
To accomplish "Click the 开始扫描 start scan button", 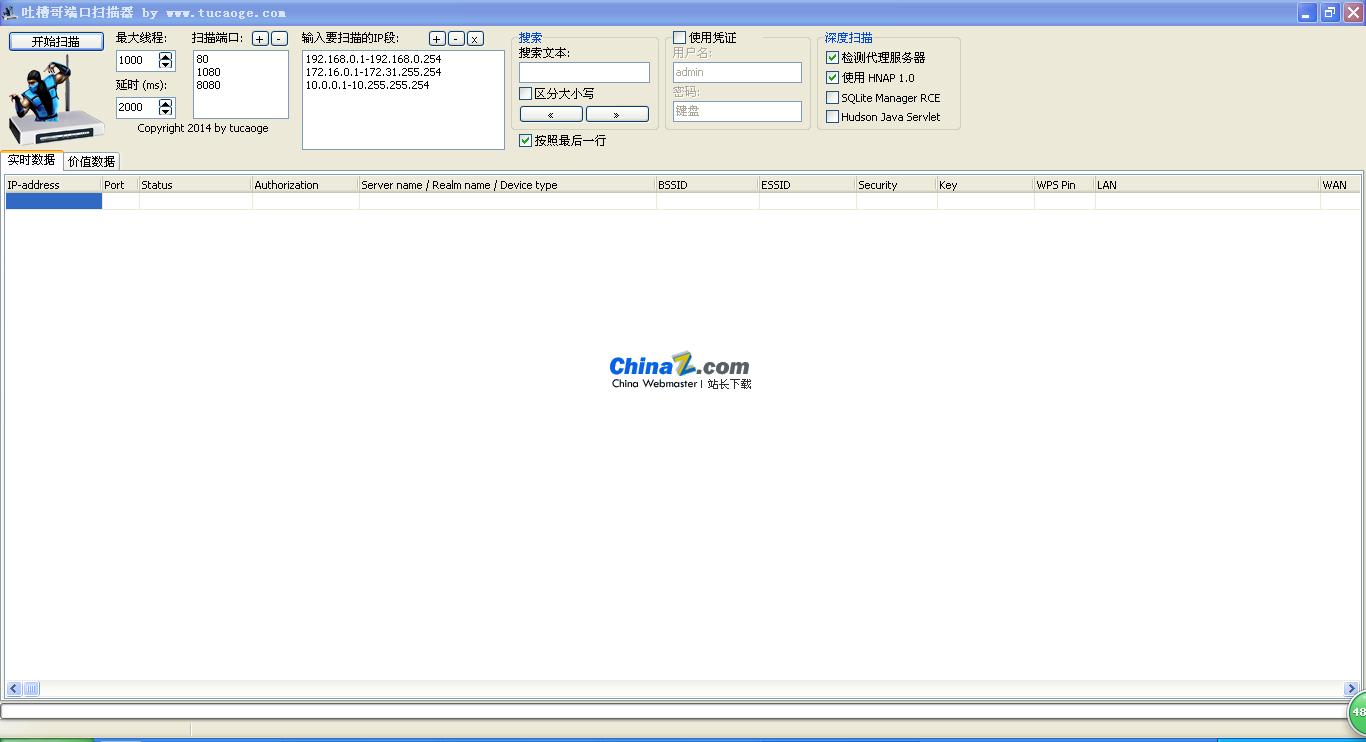I will tap(56, 41).
